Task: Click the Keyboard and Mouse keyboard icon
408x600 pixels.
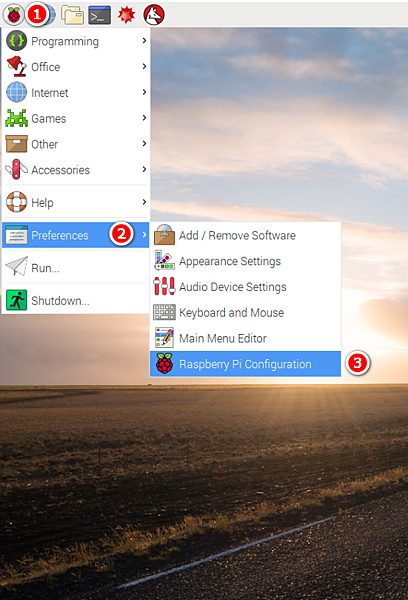Action: point(164,312)
